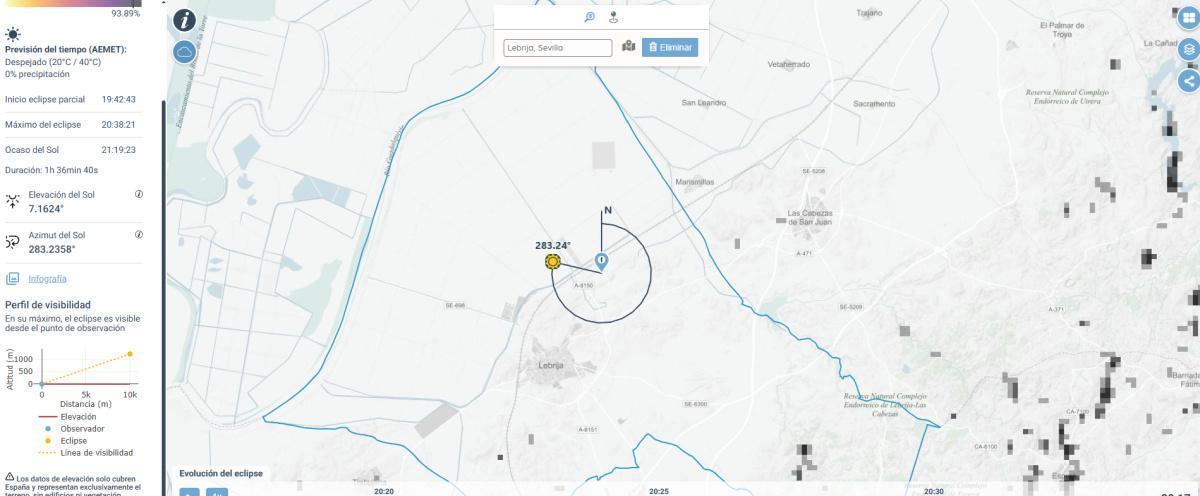Click the Duración: 1h 36min 40s text

pos(51,169)
